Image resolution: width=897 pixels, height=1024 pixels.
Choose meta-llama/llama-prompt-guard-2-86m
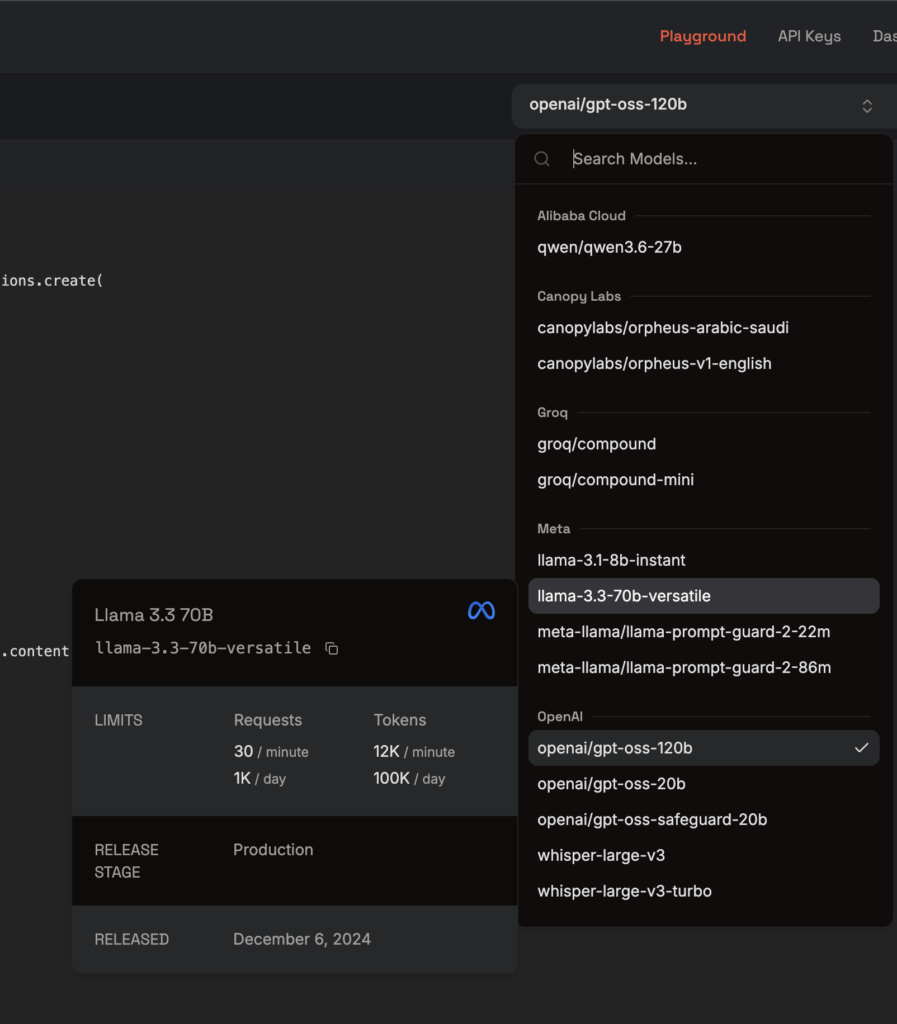tap(704, 667)
